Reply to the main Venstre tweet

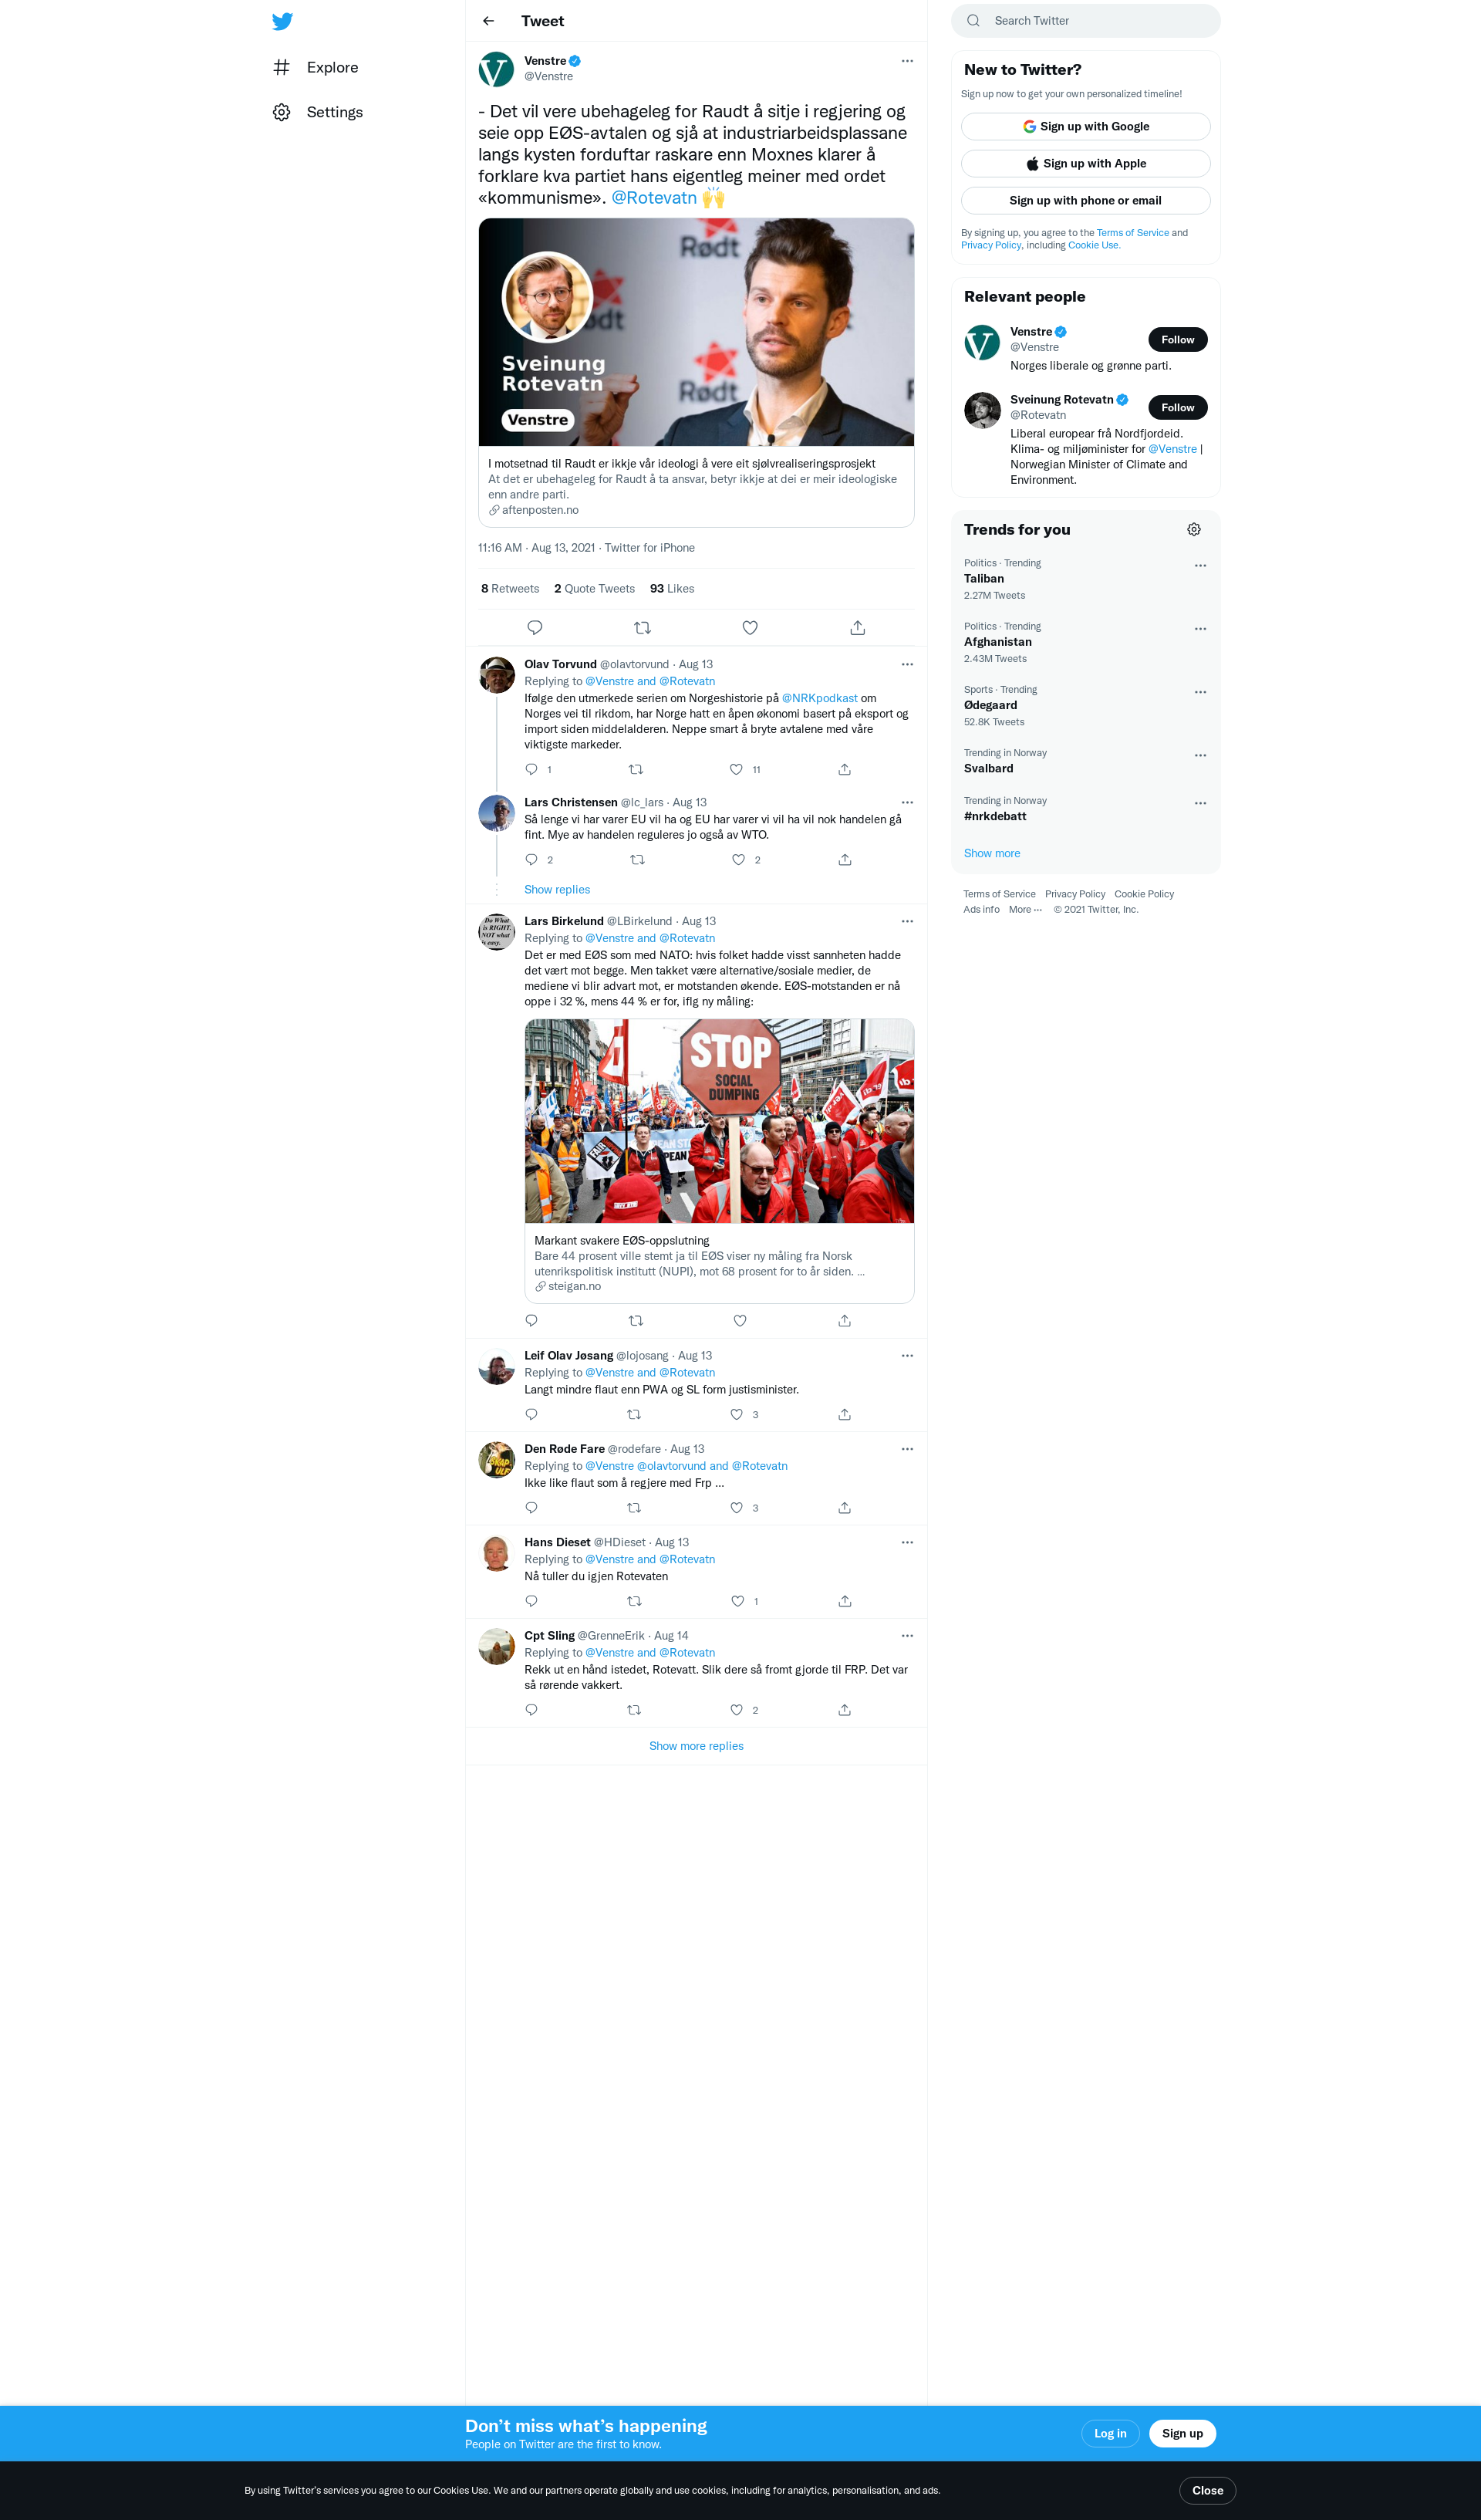coord(535,628)
